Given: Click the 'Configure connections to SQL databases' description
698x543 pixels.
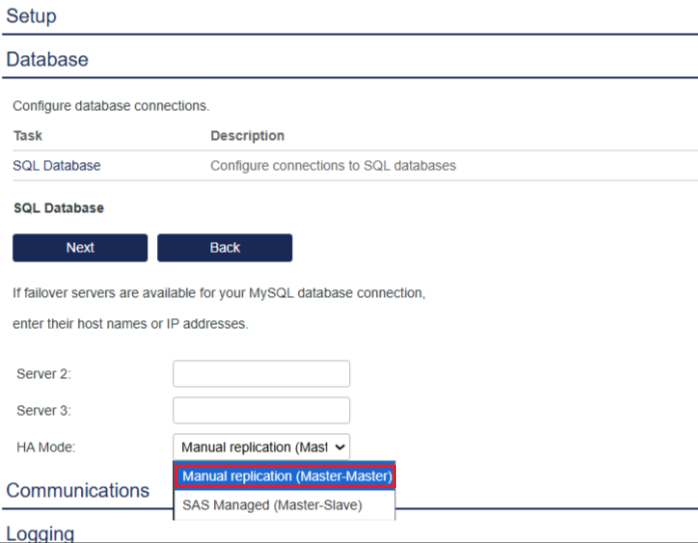Looking at the screenshot, I should point(333,166).
